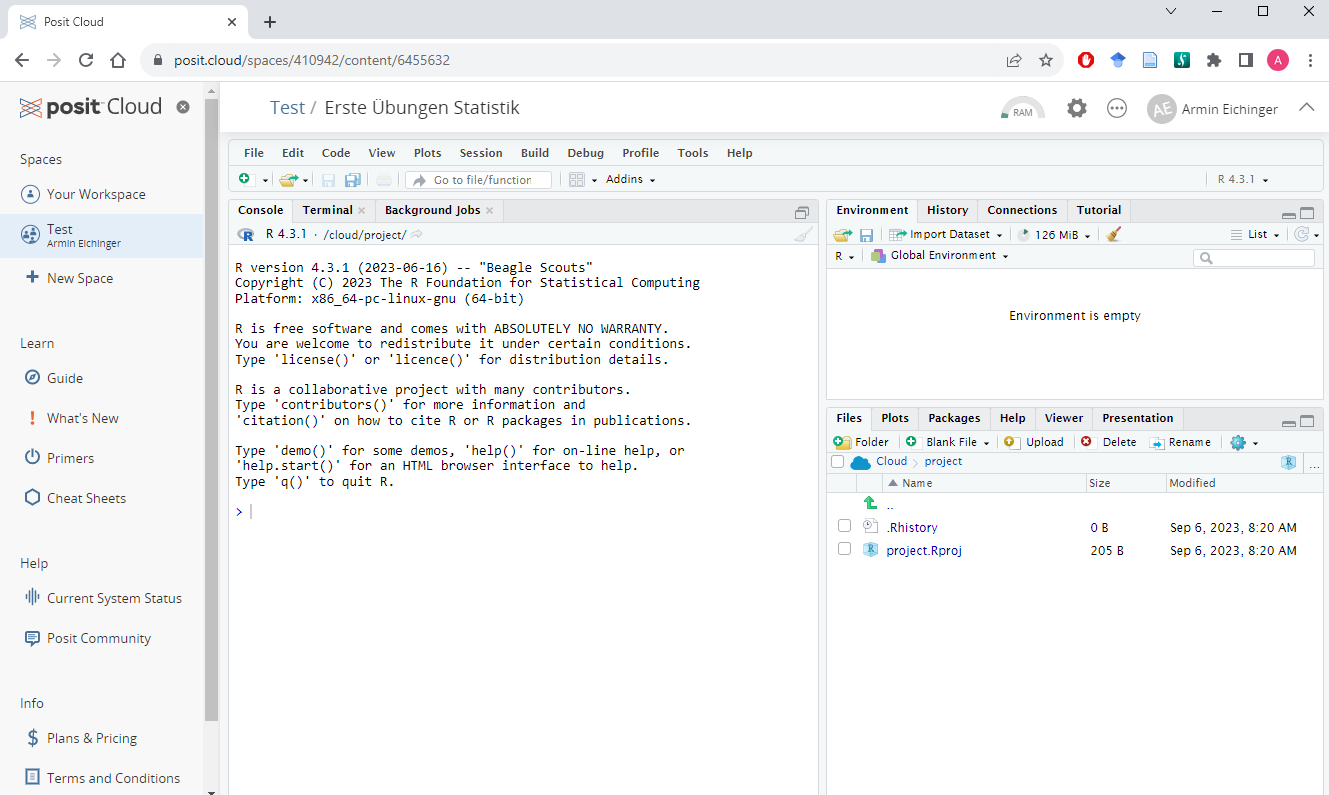1329x795 pixels.
Task: Open the Session menu
Action: tap(481, 153)
